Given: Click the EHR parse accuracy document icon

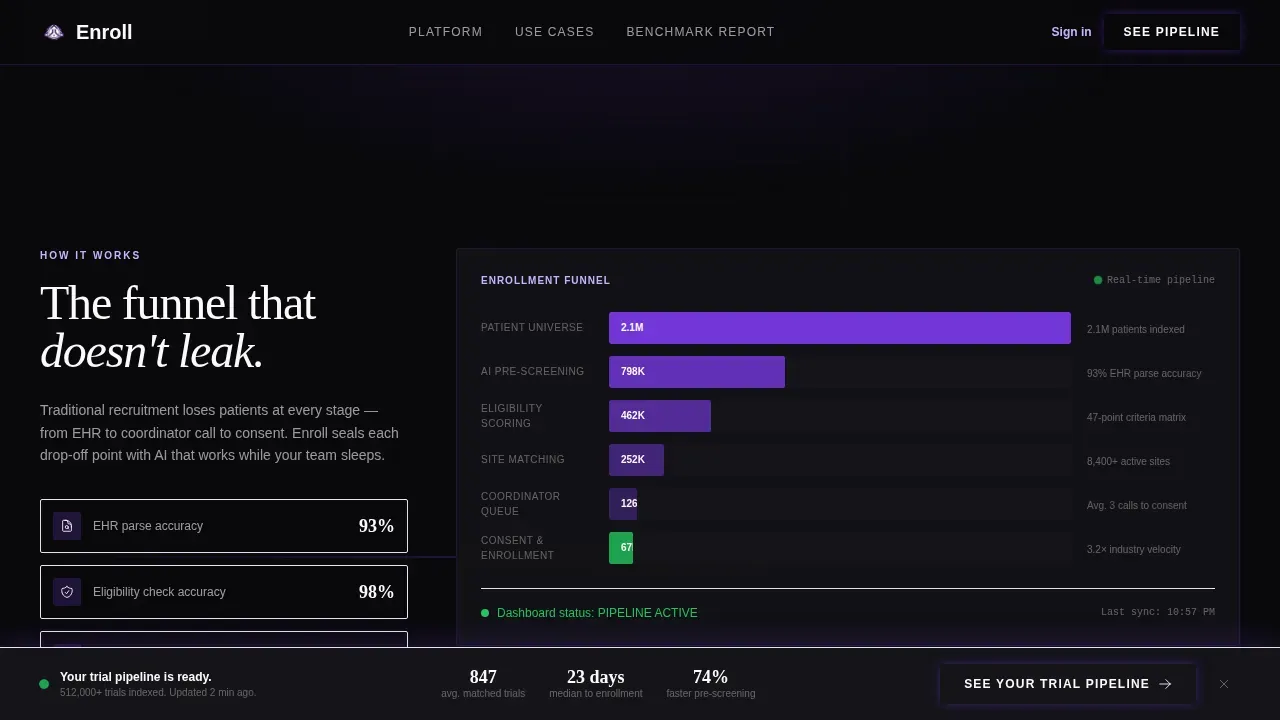Looking at the screenshot, I should tap(67, 526).
